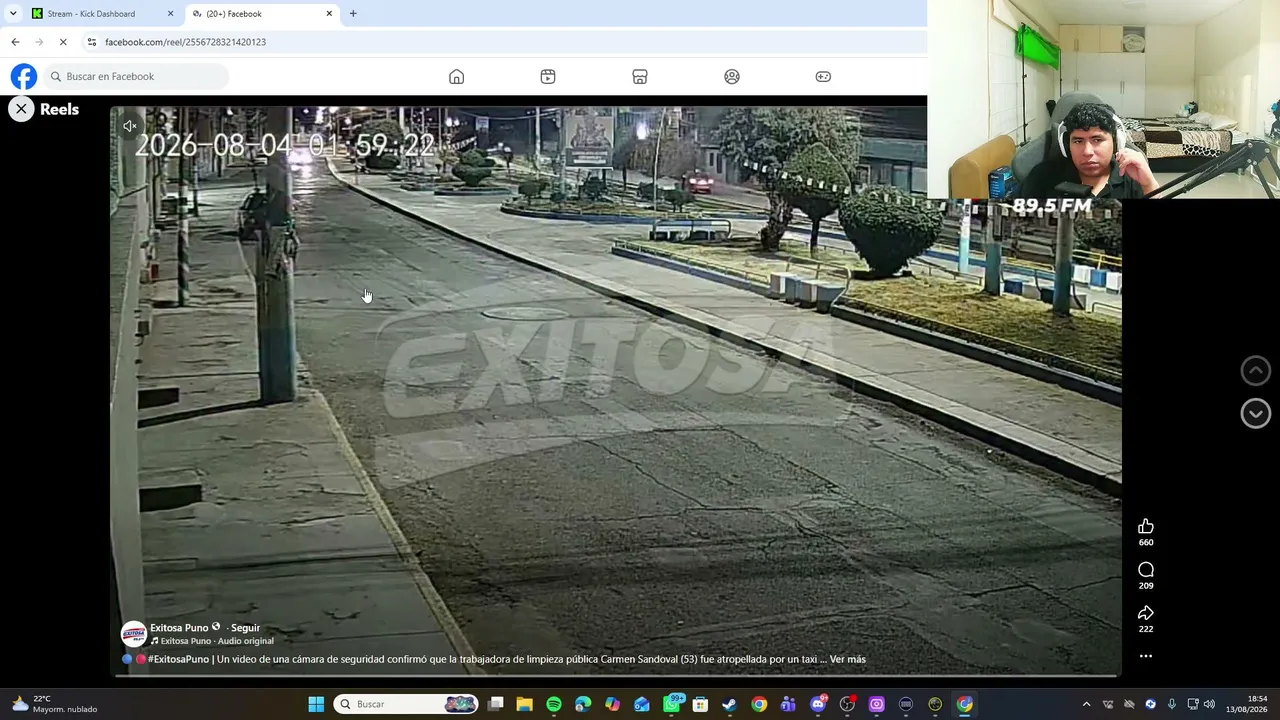Open the volume control in system tray
The height and width of the screenshot is (720, 1280).
1209,704
